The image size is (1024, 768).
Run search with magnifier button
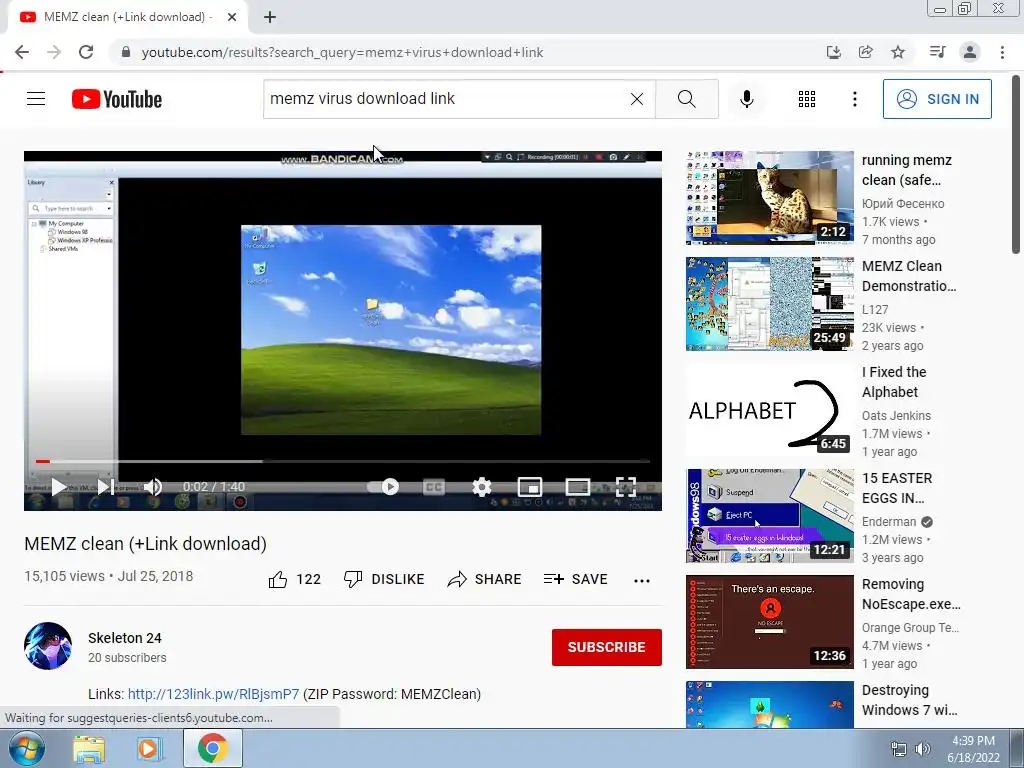686,99
